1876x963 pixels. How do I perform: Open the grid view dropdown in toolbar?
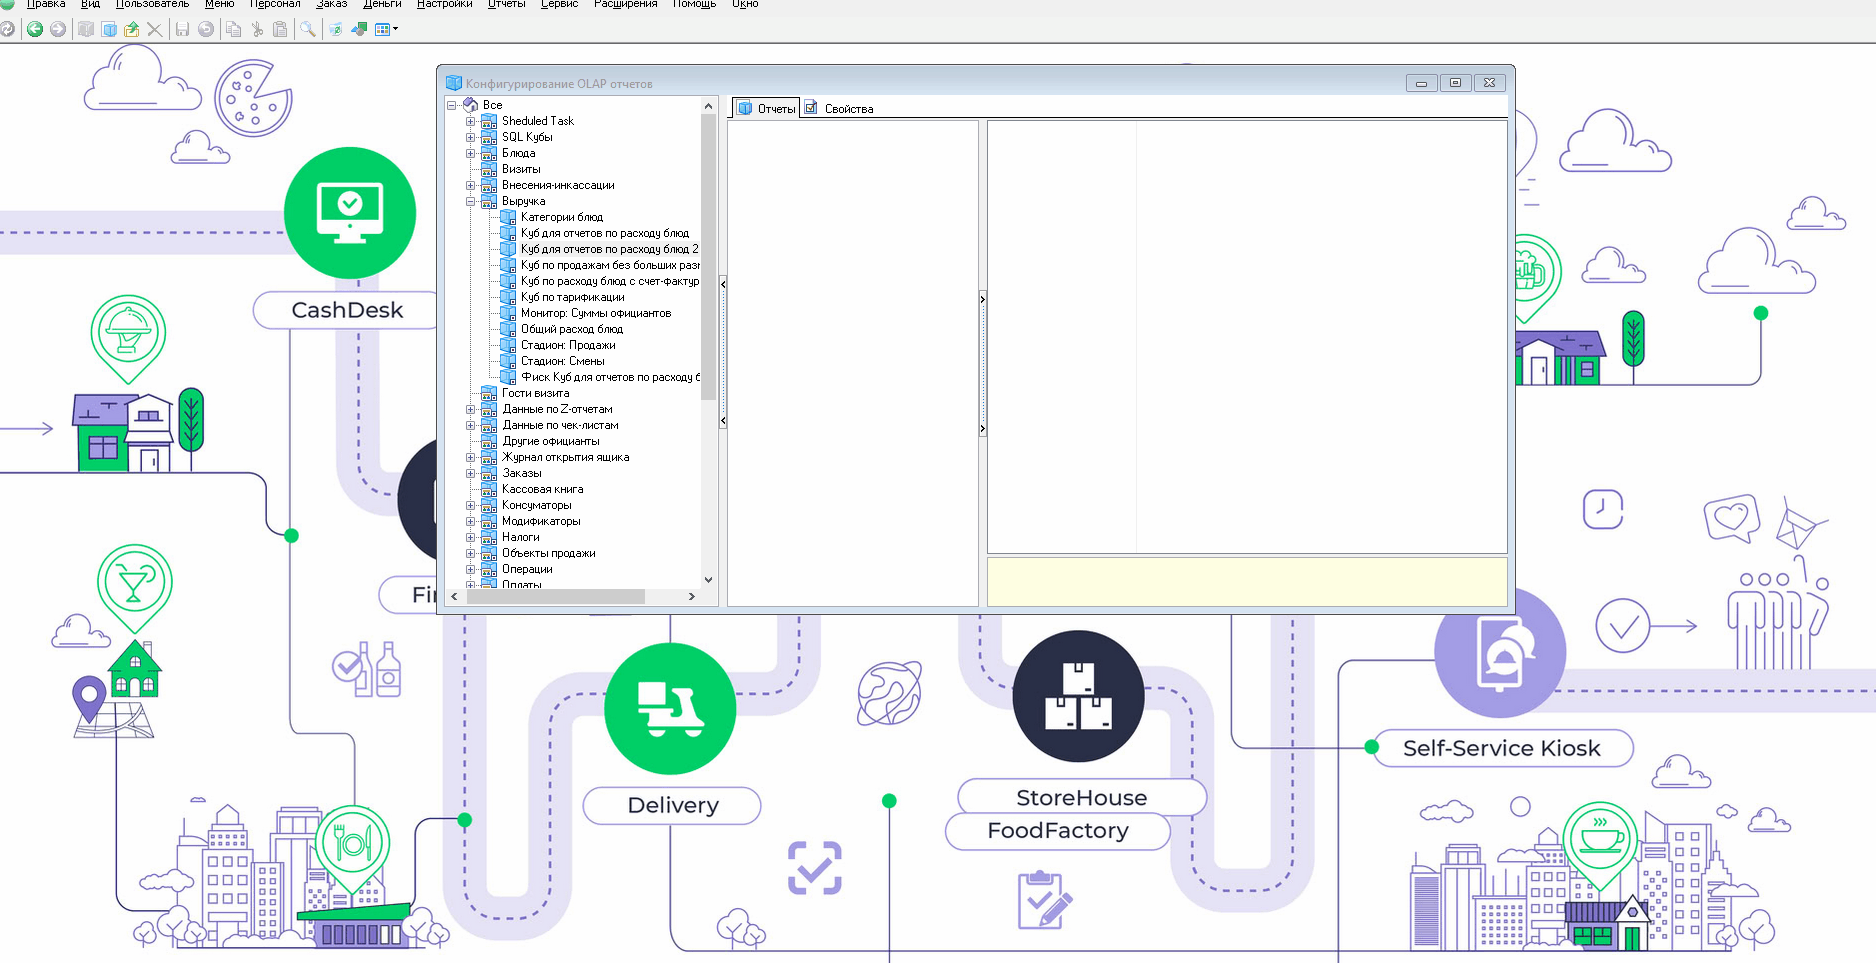[x=396, y=29]
